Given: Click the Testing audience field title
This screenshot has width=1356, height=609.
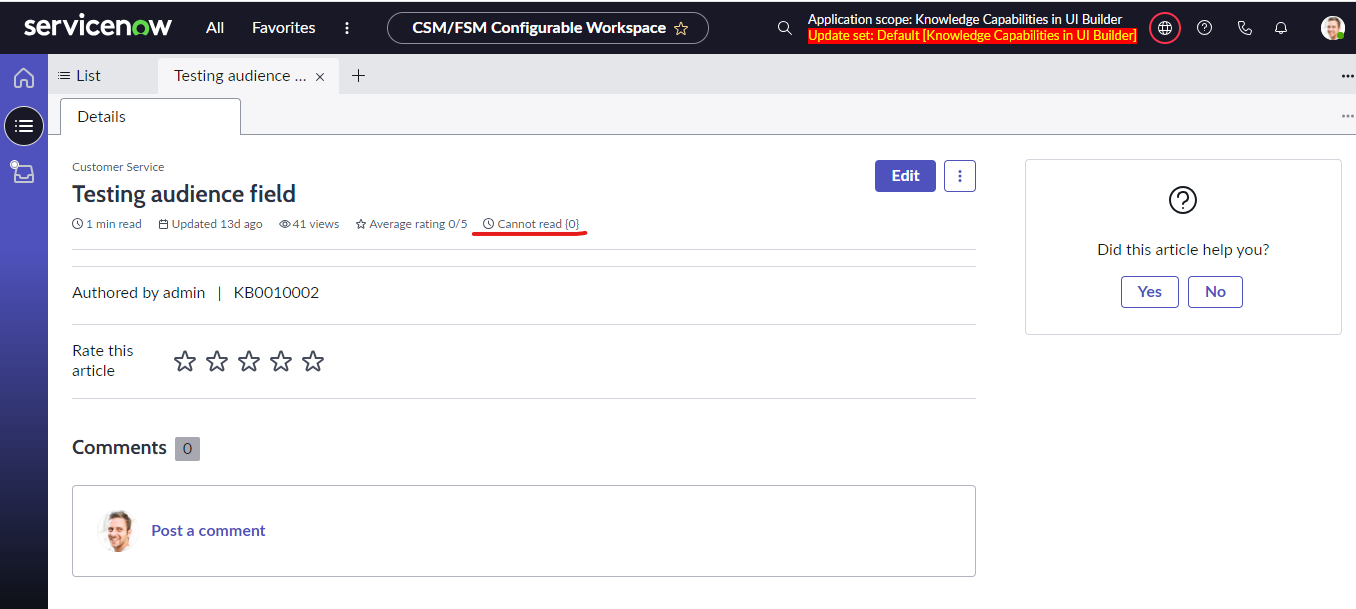Looking at the screenshot, I should (184, 194).
